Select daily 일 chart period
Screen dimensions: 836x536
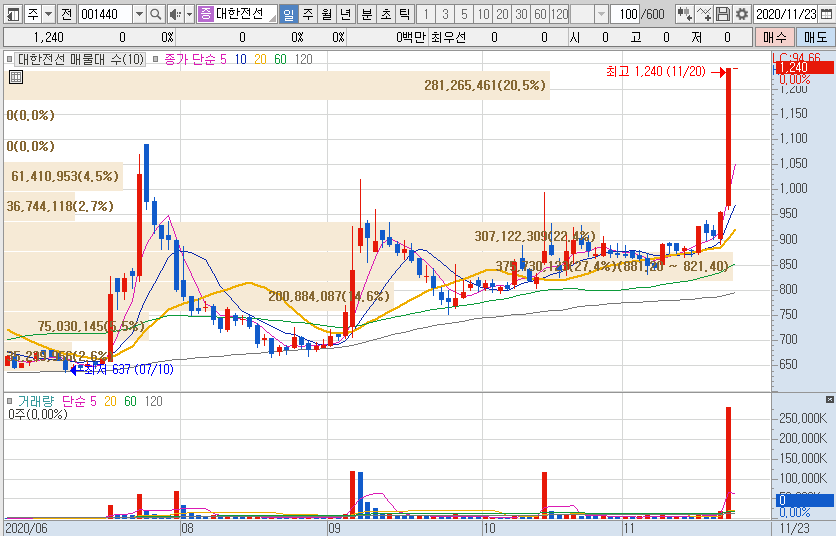click(x=288, y=14)
